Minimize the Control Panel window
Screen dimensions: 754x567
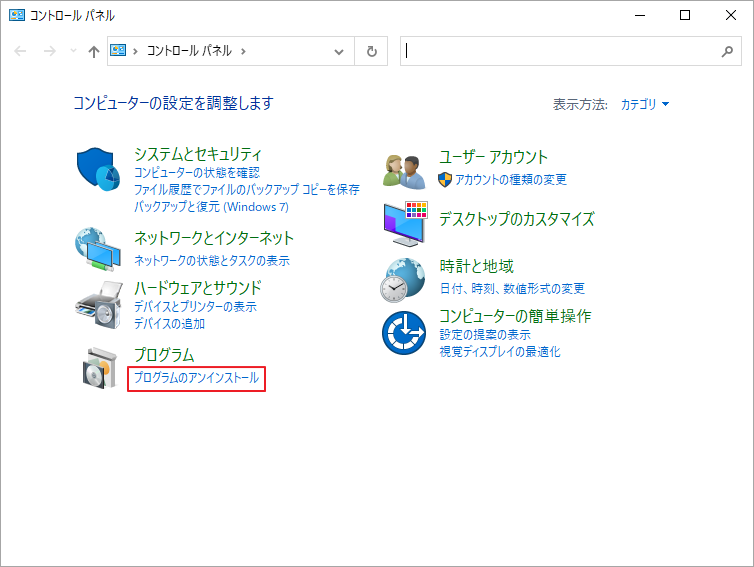pyautogui.click(x=640, y=15)
